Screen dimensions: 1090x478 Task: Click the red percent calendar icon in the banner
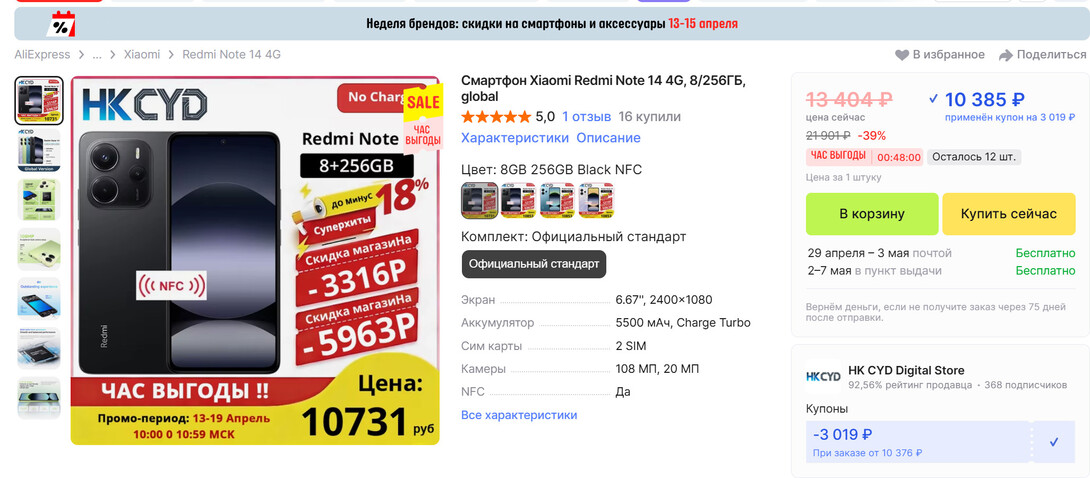pos(61,24)
